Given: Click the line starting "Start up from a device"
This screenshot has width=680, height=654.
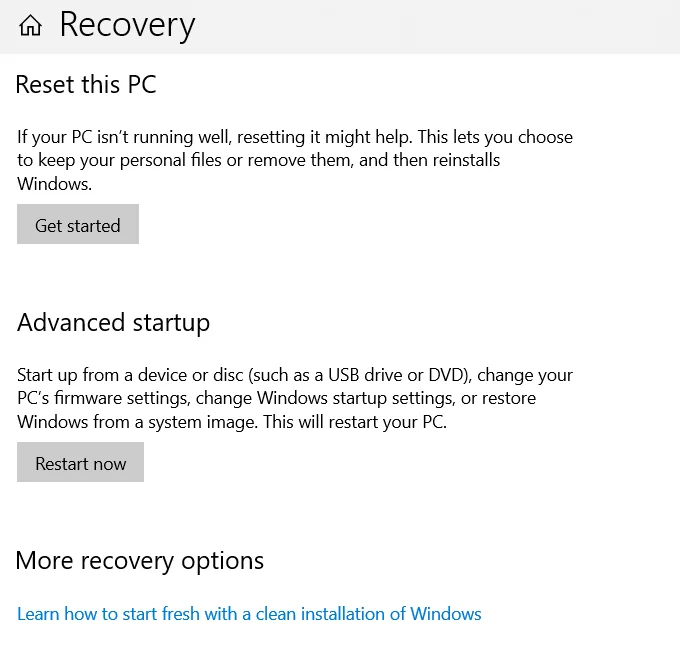Looking at the screenshot, I should coord(295,375).
